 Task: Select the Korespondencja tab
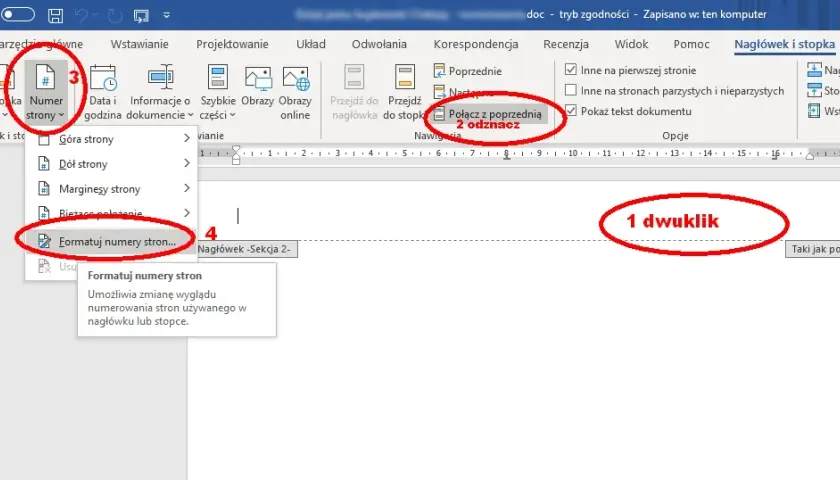click(x=476, y=44)
